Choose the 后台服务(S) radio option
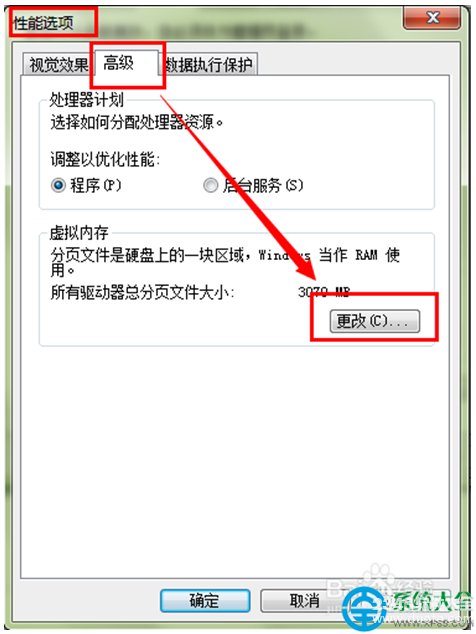 click(x=253, y=186)
